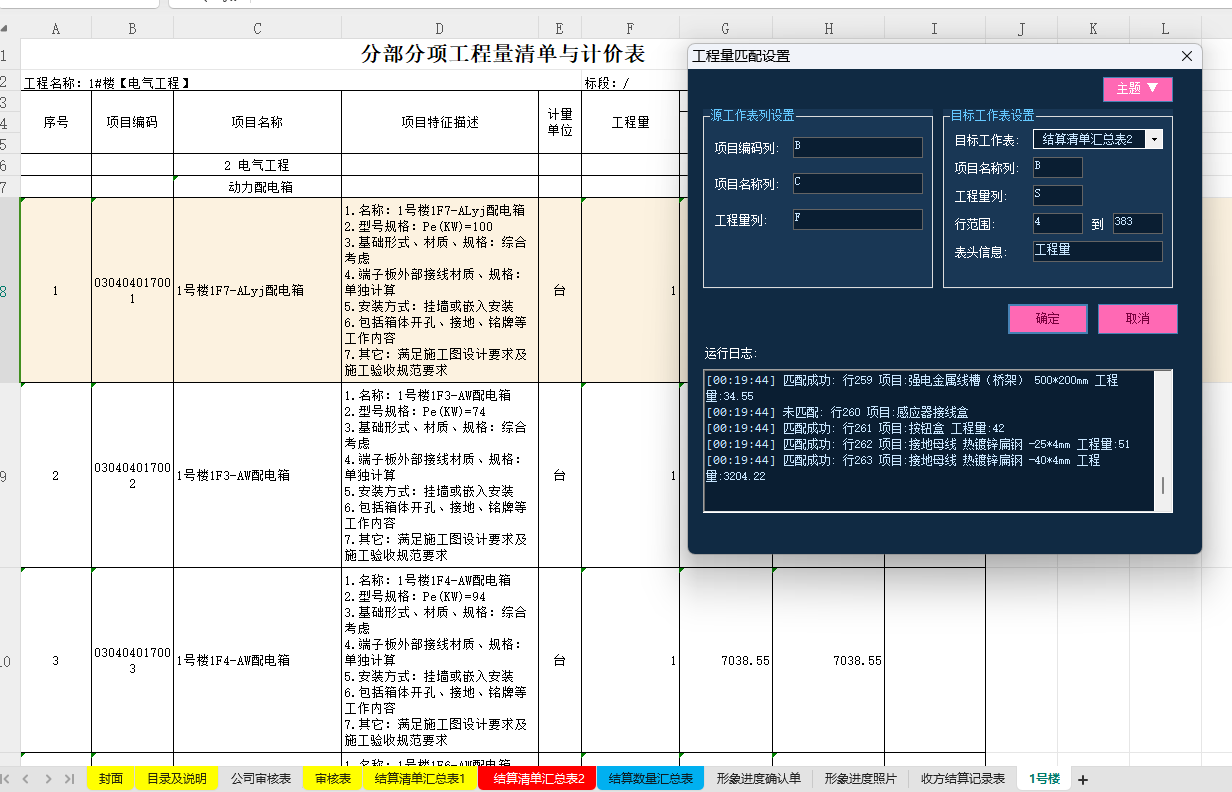Click the 项目特征描述 header cell
Viewport: 1232px width, 792px height.
439,122
